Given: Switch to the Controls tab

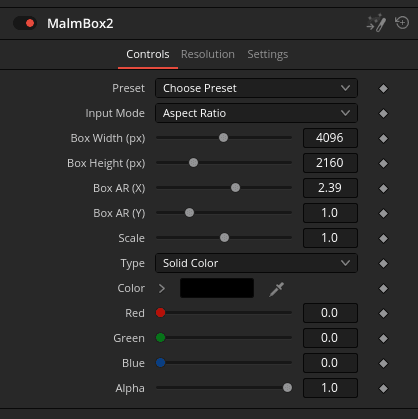Looking at the screenshot, I should point(148,54).
